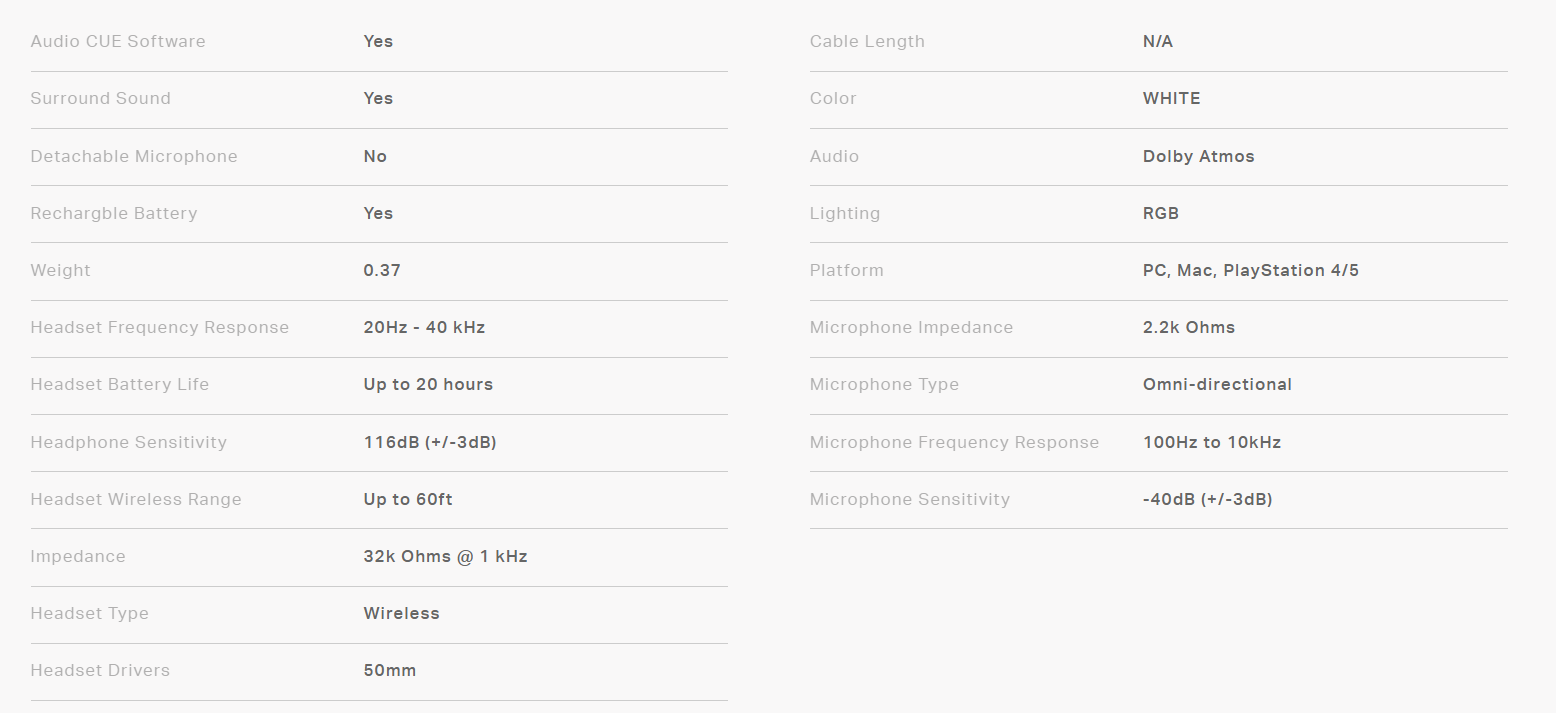This screenshot has width=1556, height=713.
Task: Click the 32k Ohms @ 1 kHz value
Action: [x=445, y=556]
